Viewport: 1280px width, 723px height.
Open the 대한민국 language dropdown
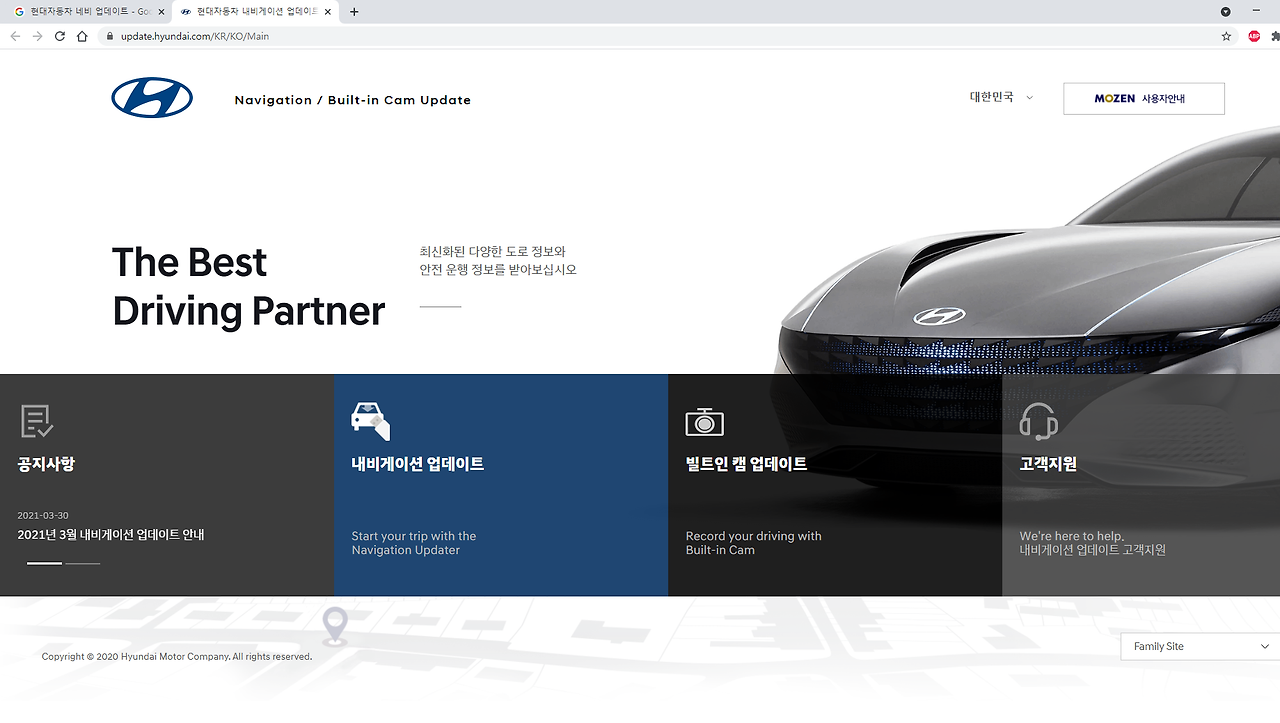pyautogui.click(x=999, y=97)
